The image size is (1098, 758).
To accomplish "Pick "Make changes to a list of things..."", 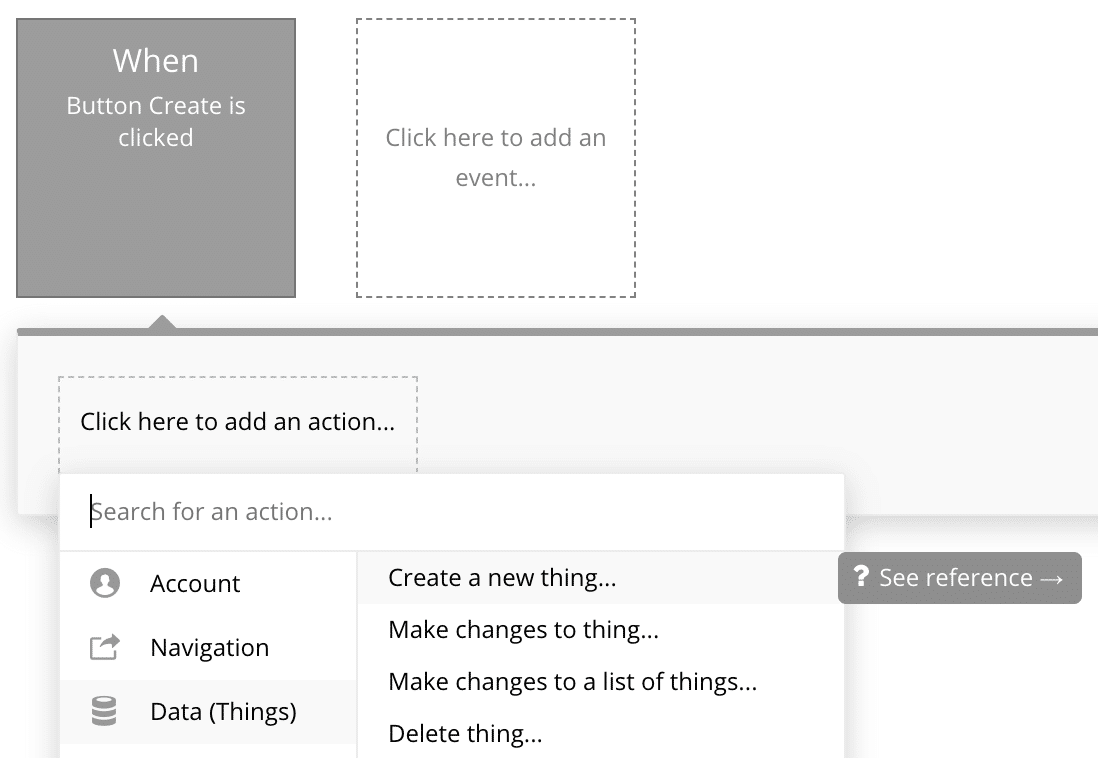I will 572,682.
